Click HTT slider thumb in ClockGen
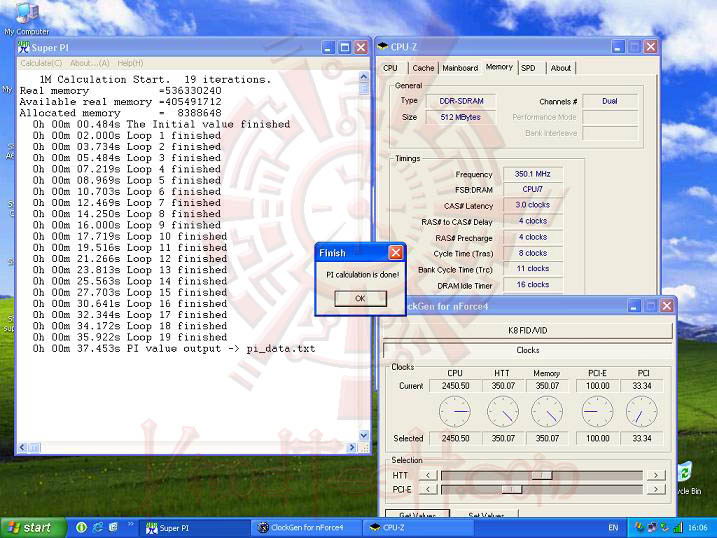Viewport: 717px width, 538px height. 542,475
